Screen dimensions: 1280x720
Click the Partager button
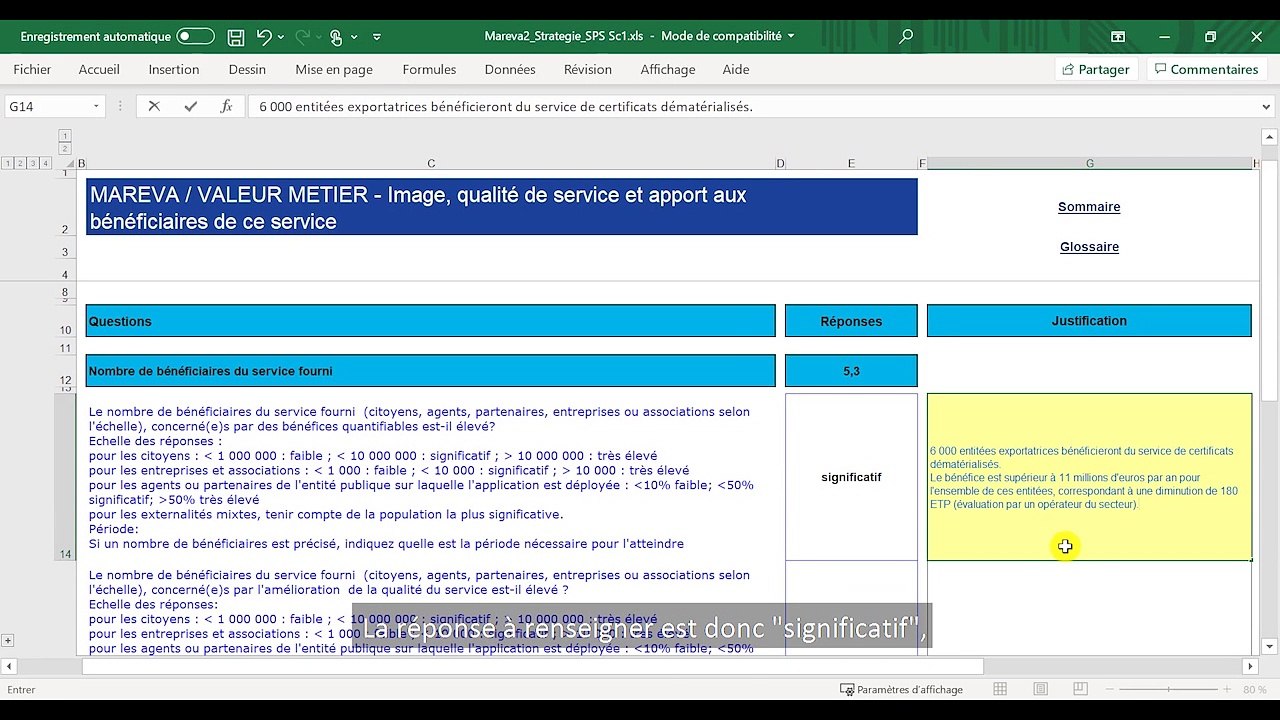click(x=1096, y=69)
